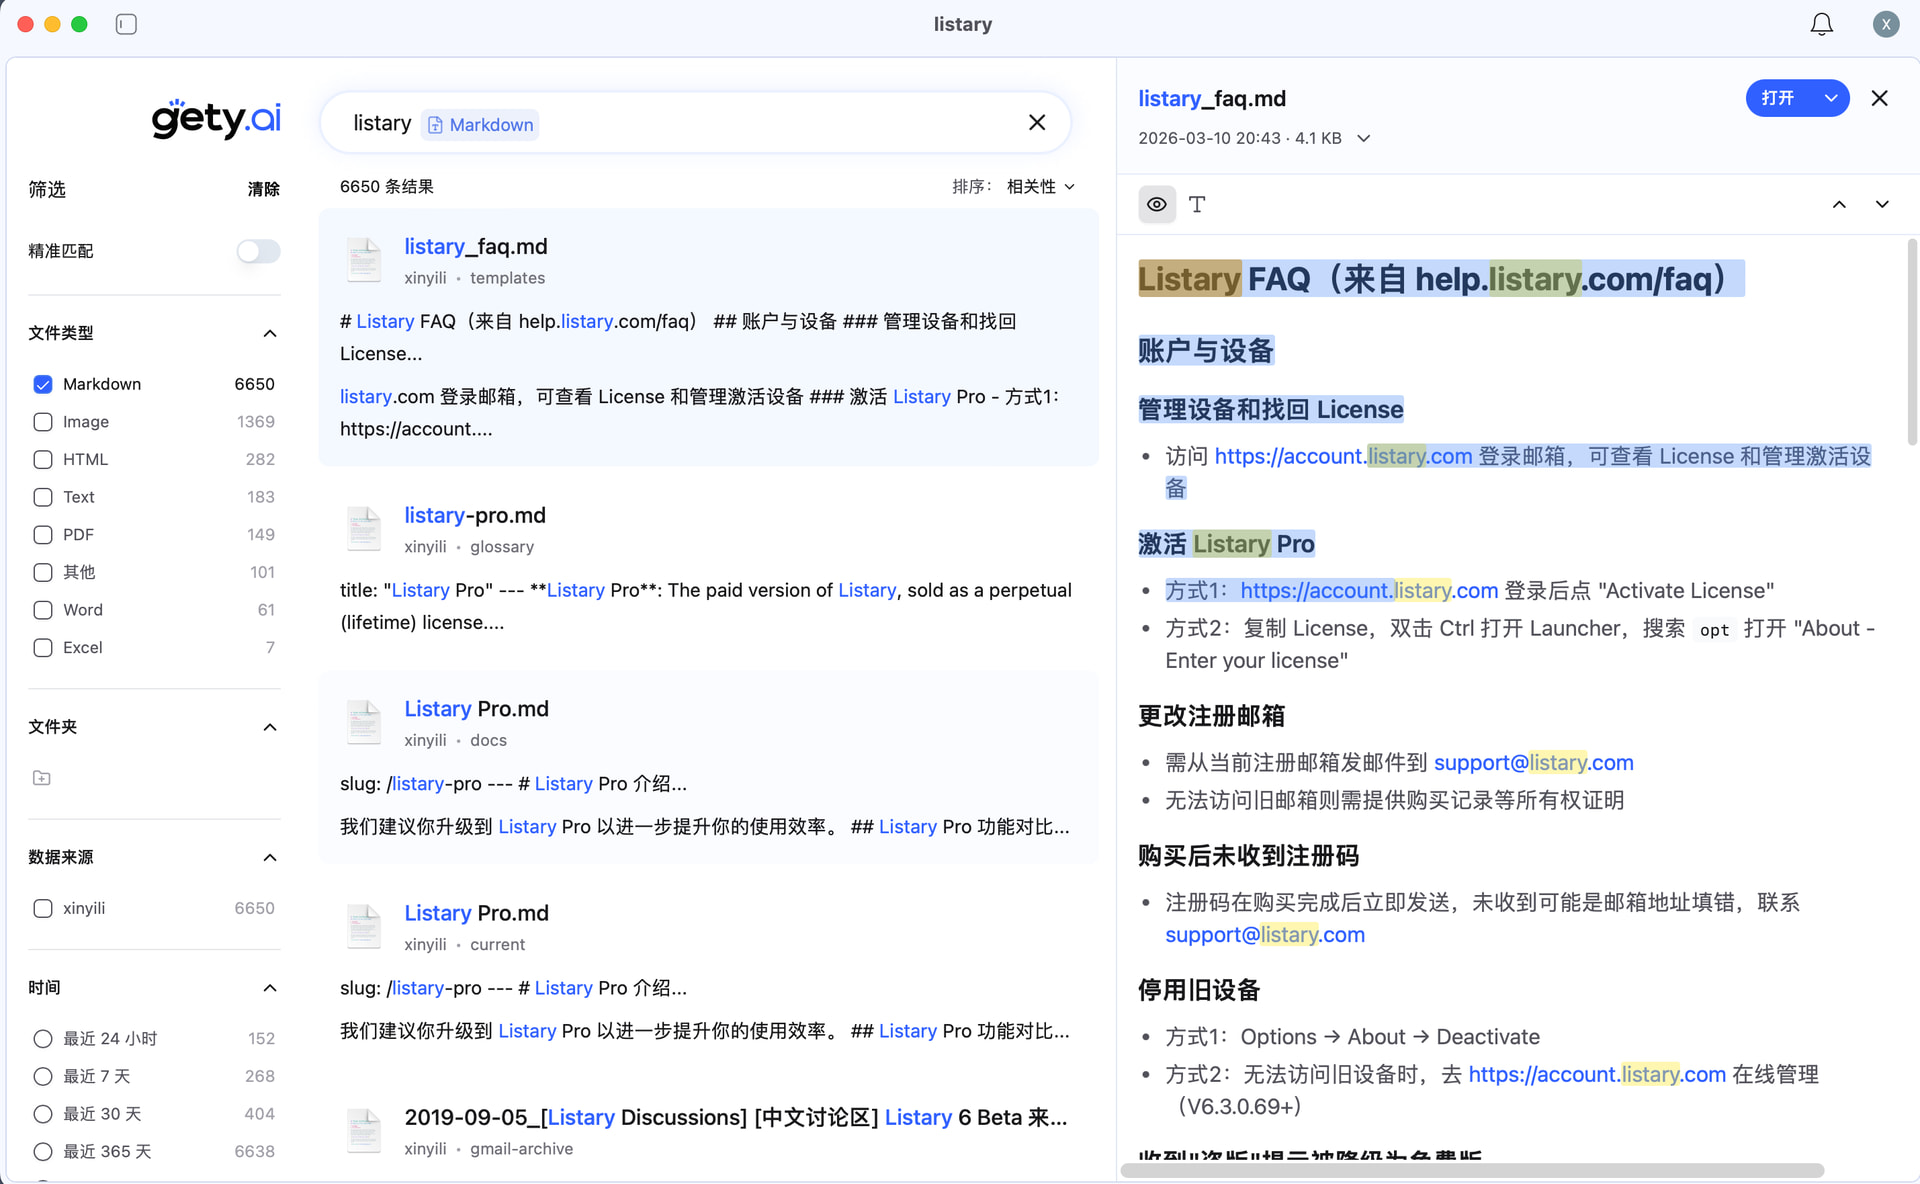1920x1184 pixels.
Task: Click the preview heading 更改注册邮箱
Action: pos(1211,716)
